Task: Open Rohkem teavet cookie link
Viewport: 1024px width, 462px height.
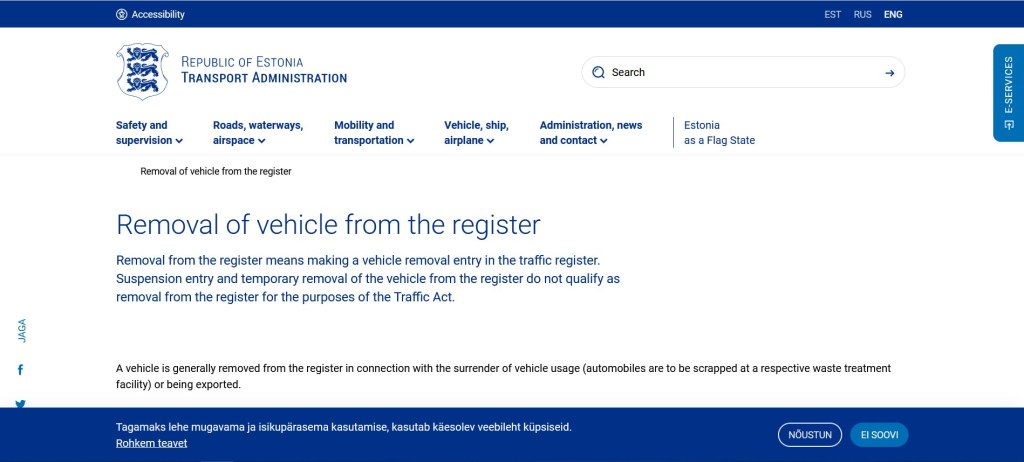Action: 151,443
